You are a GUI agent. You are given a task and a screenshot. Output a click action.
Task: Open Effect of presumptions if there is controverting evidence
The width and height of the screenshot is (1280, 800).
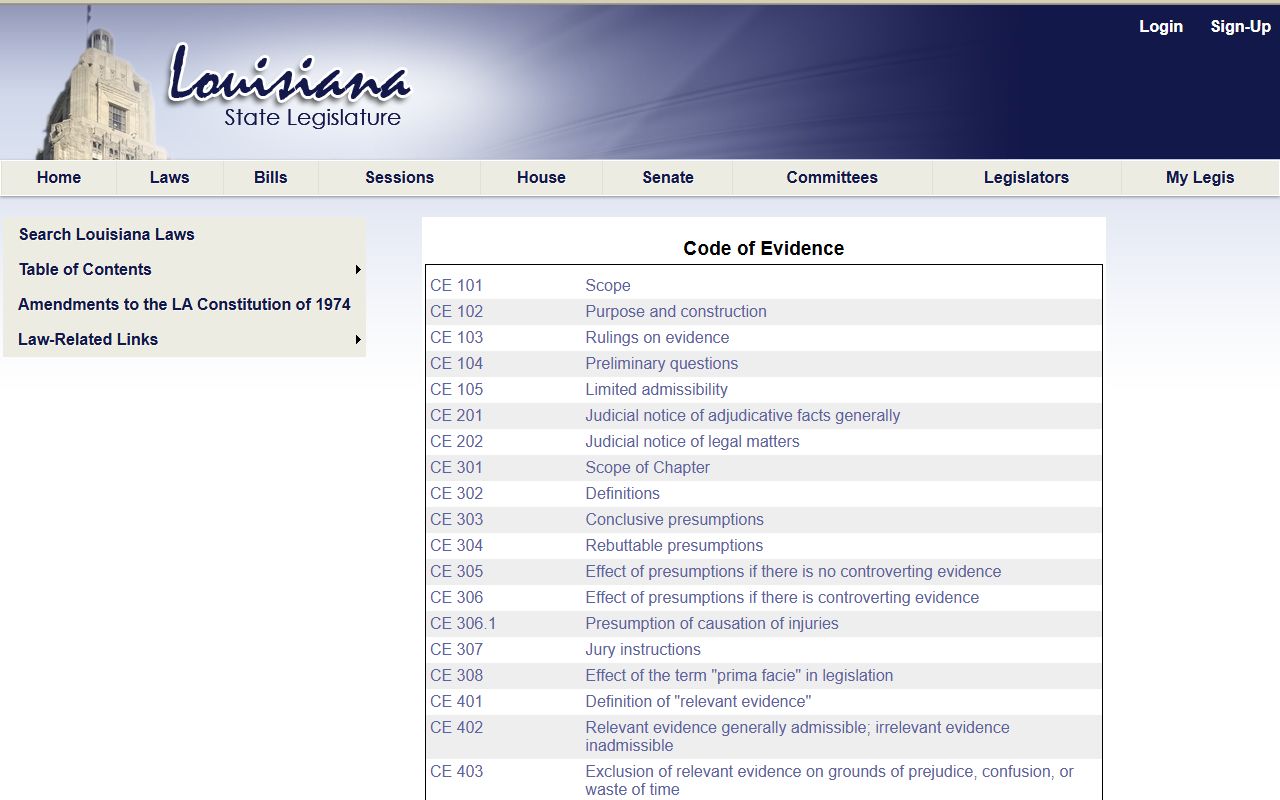click(782, 598)
